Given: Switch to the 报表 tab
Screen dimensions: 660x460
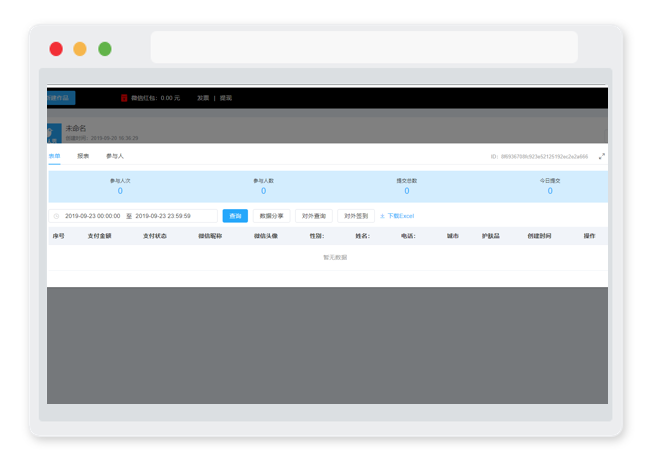Looking at the screenshot, I should point(83,156).
